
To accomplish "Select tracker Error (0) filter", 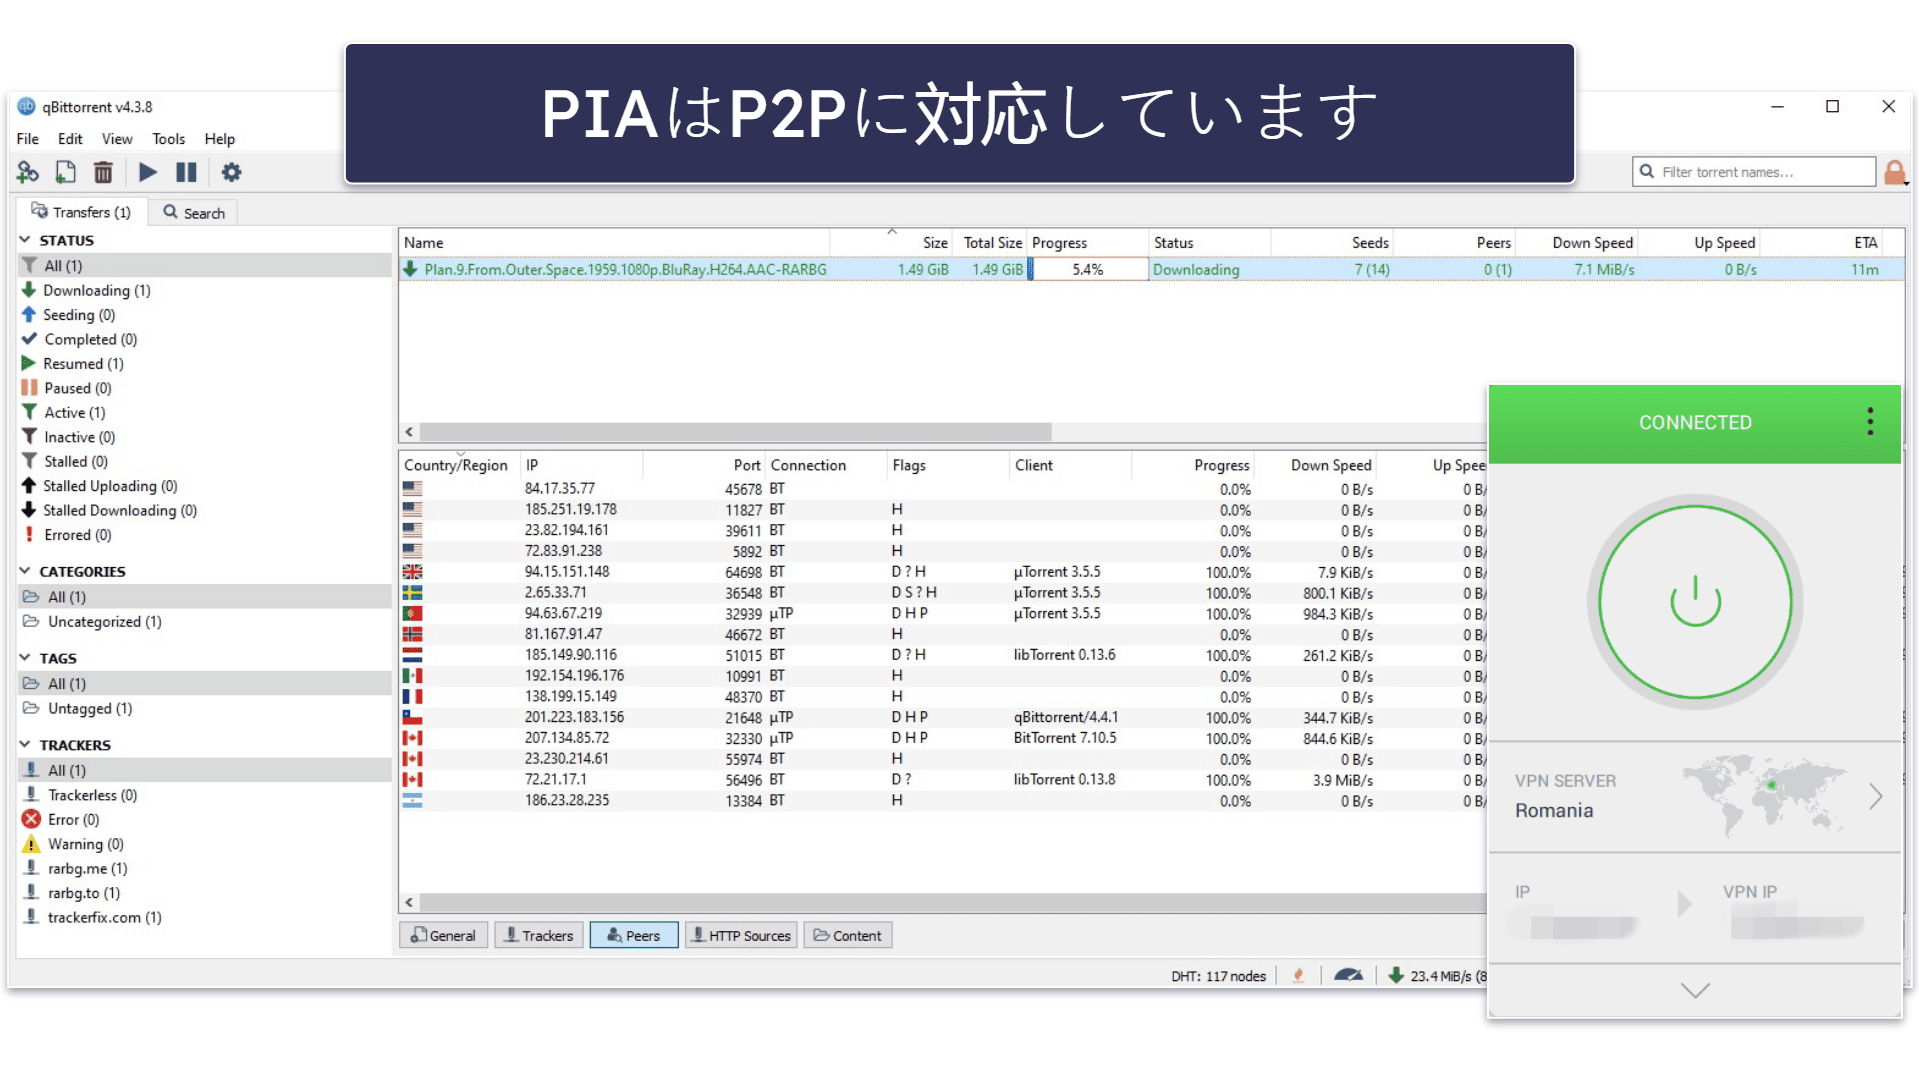I will click(73, 819).
